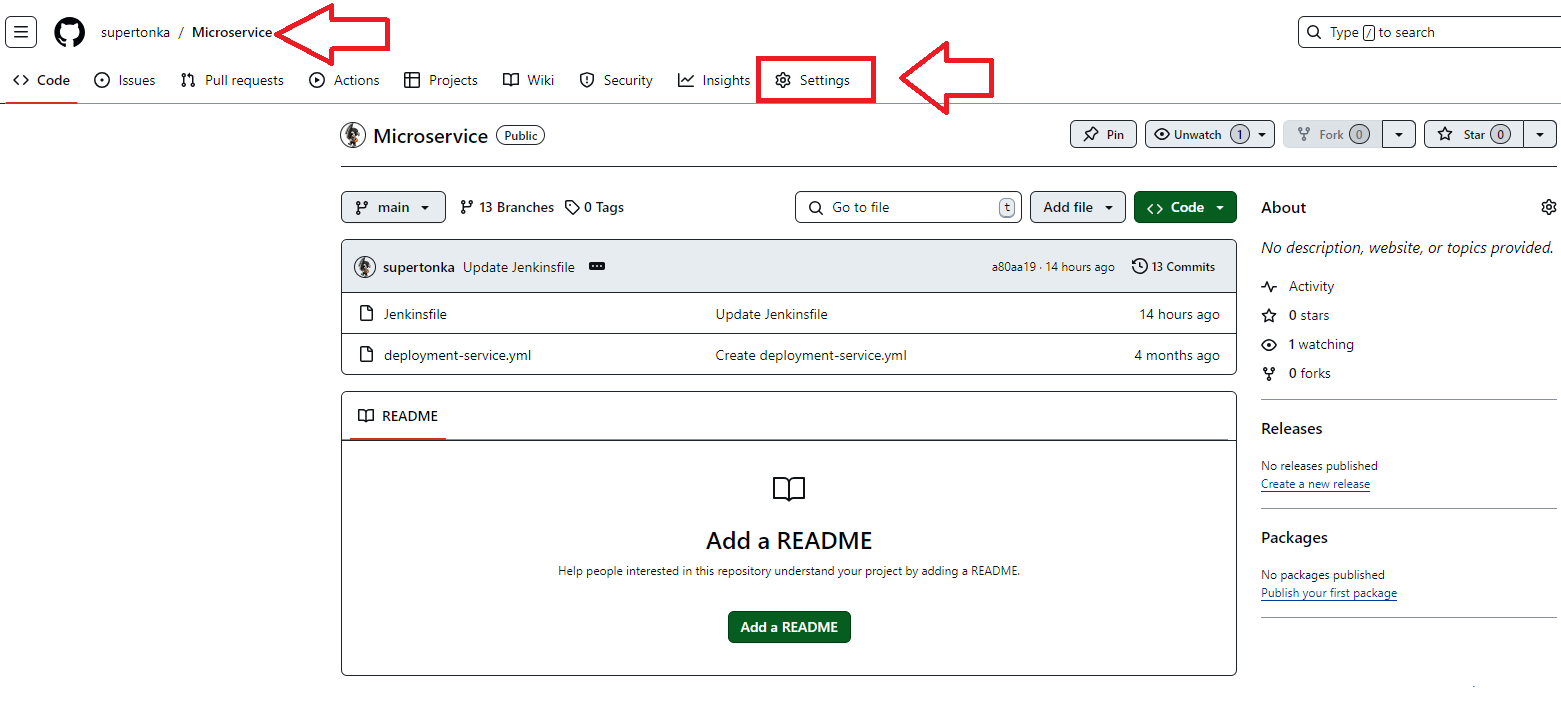The width and height of the screenshot is (1561, 707).
Task: Open the main branch selector dropdown
Action: pyautogui.click(x=393, y=207)
